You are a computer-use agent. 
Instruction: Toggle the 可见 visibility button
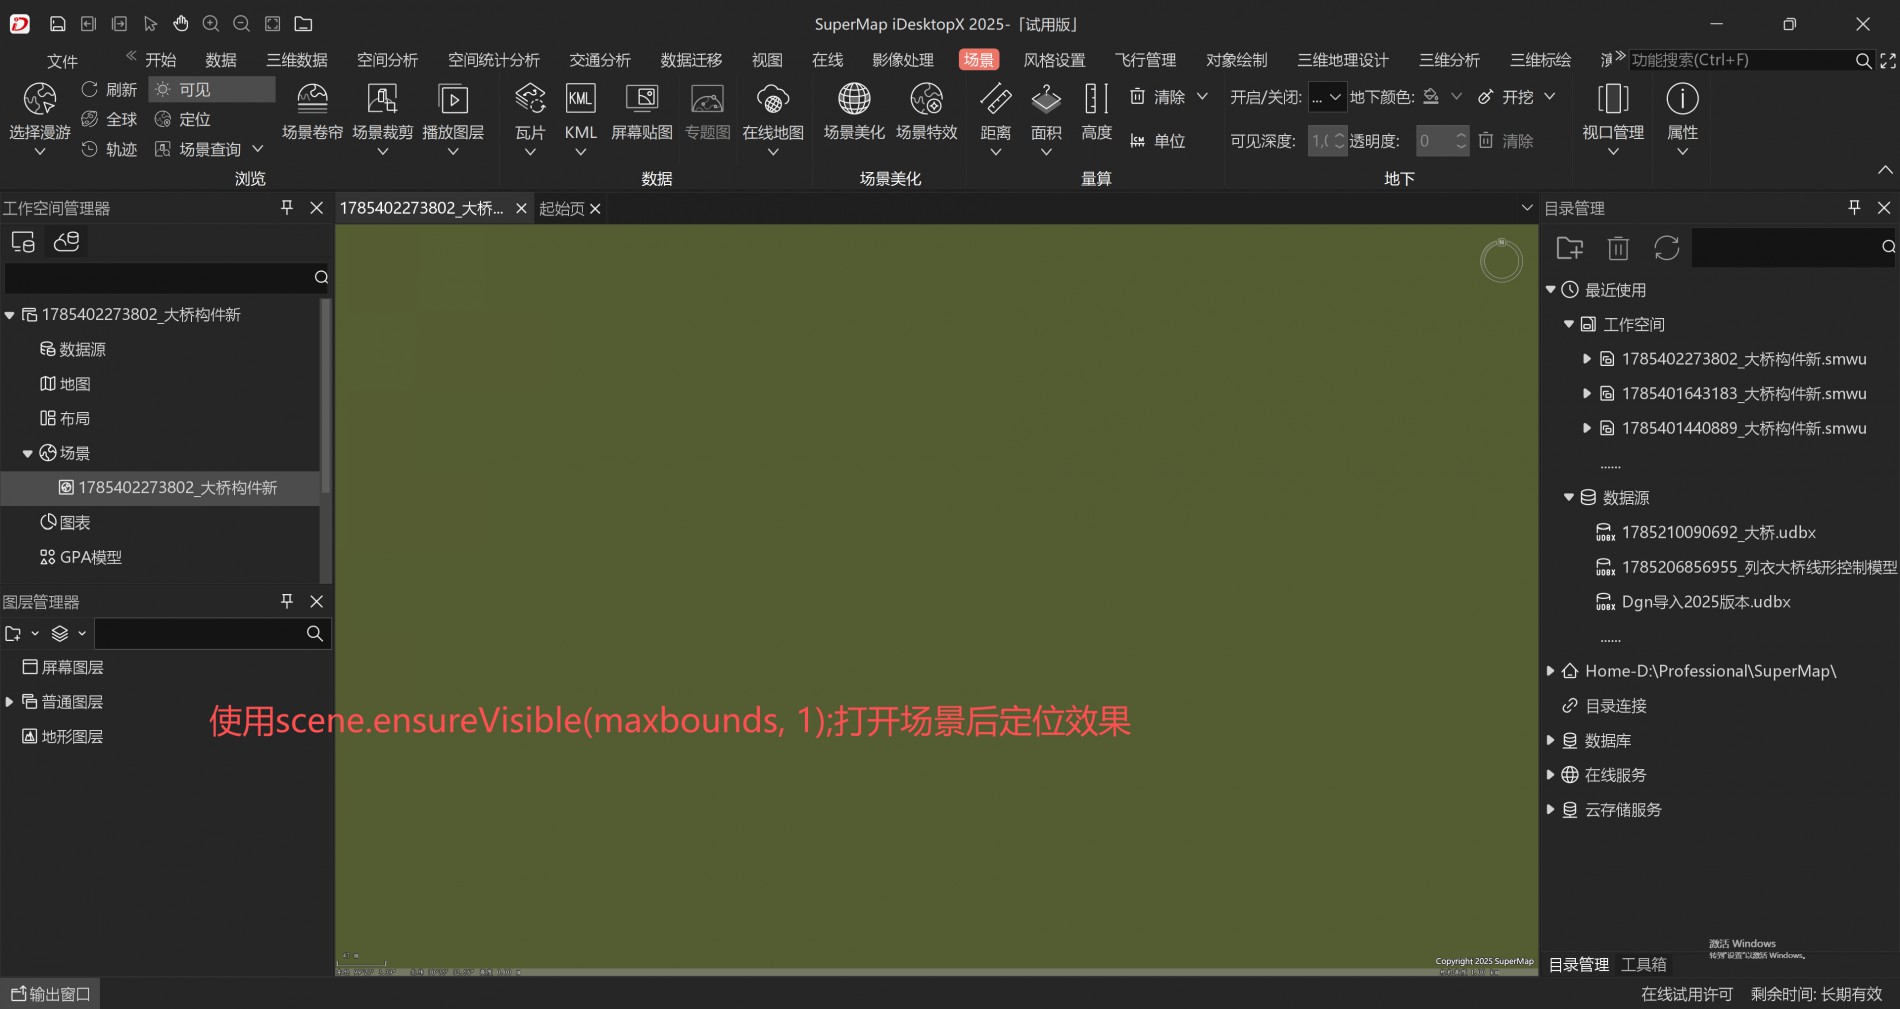pyautogui.click(x=212, y=89)
